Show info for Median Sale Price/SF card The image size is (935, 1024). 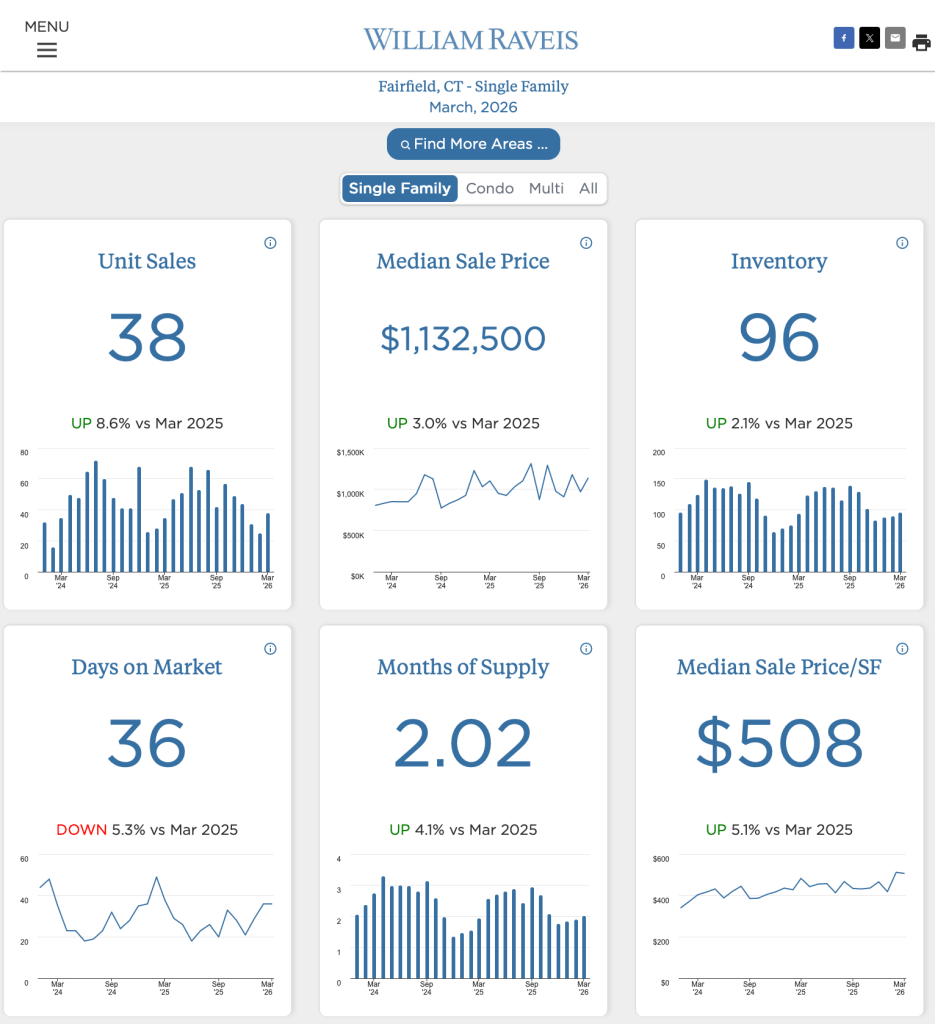tap(902, 649)
